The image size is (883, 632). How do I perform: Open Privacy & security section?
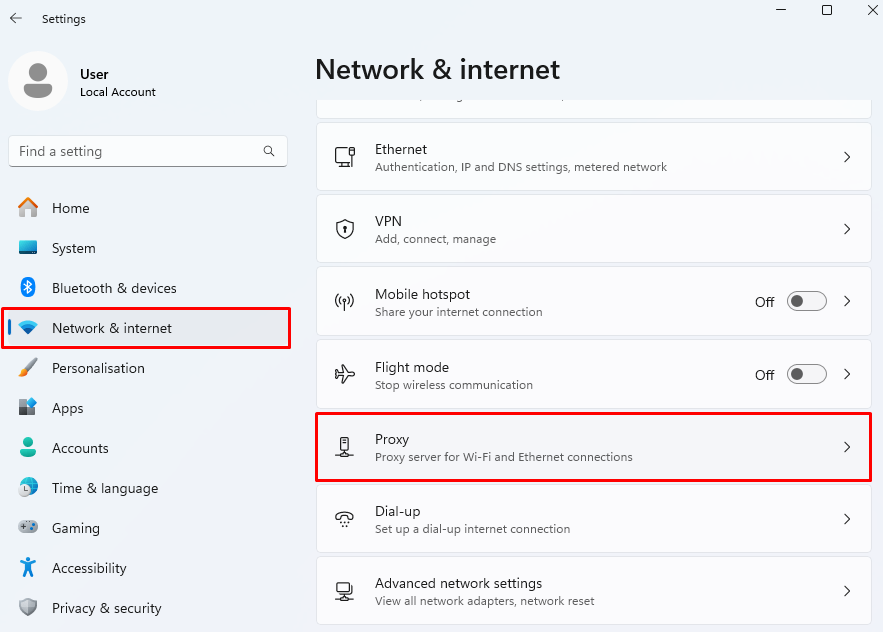[x=148, y=608]
